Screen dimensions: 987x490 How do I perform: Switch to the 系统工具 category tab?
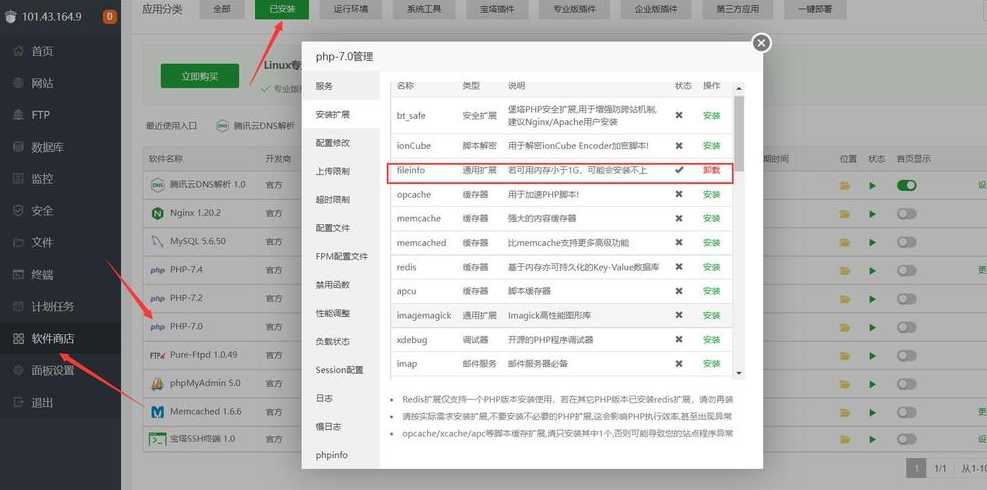pyautogui.click(x=424, y=9)
